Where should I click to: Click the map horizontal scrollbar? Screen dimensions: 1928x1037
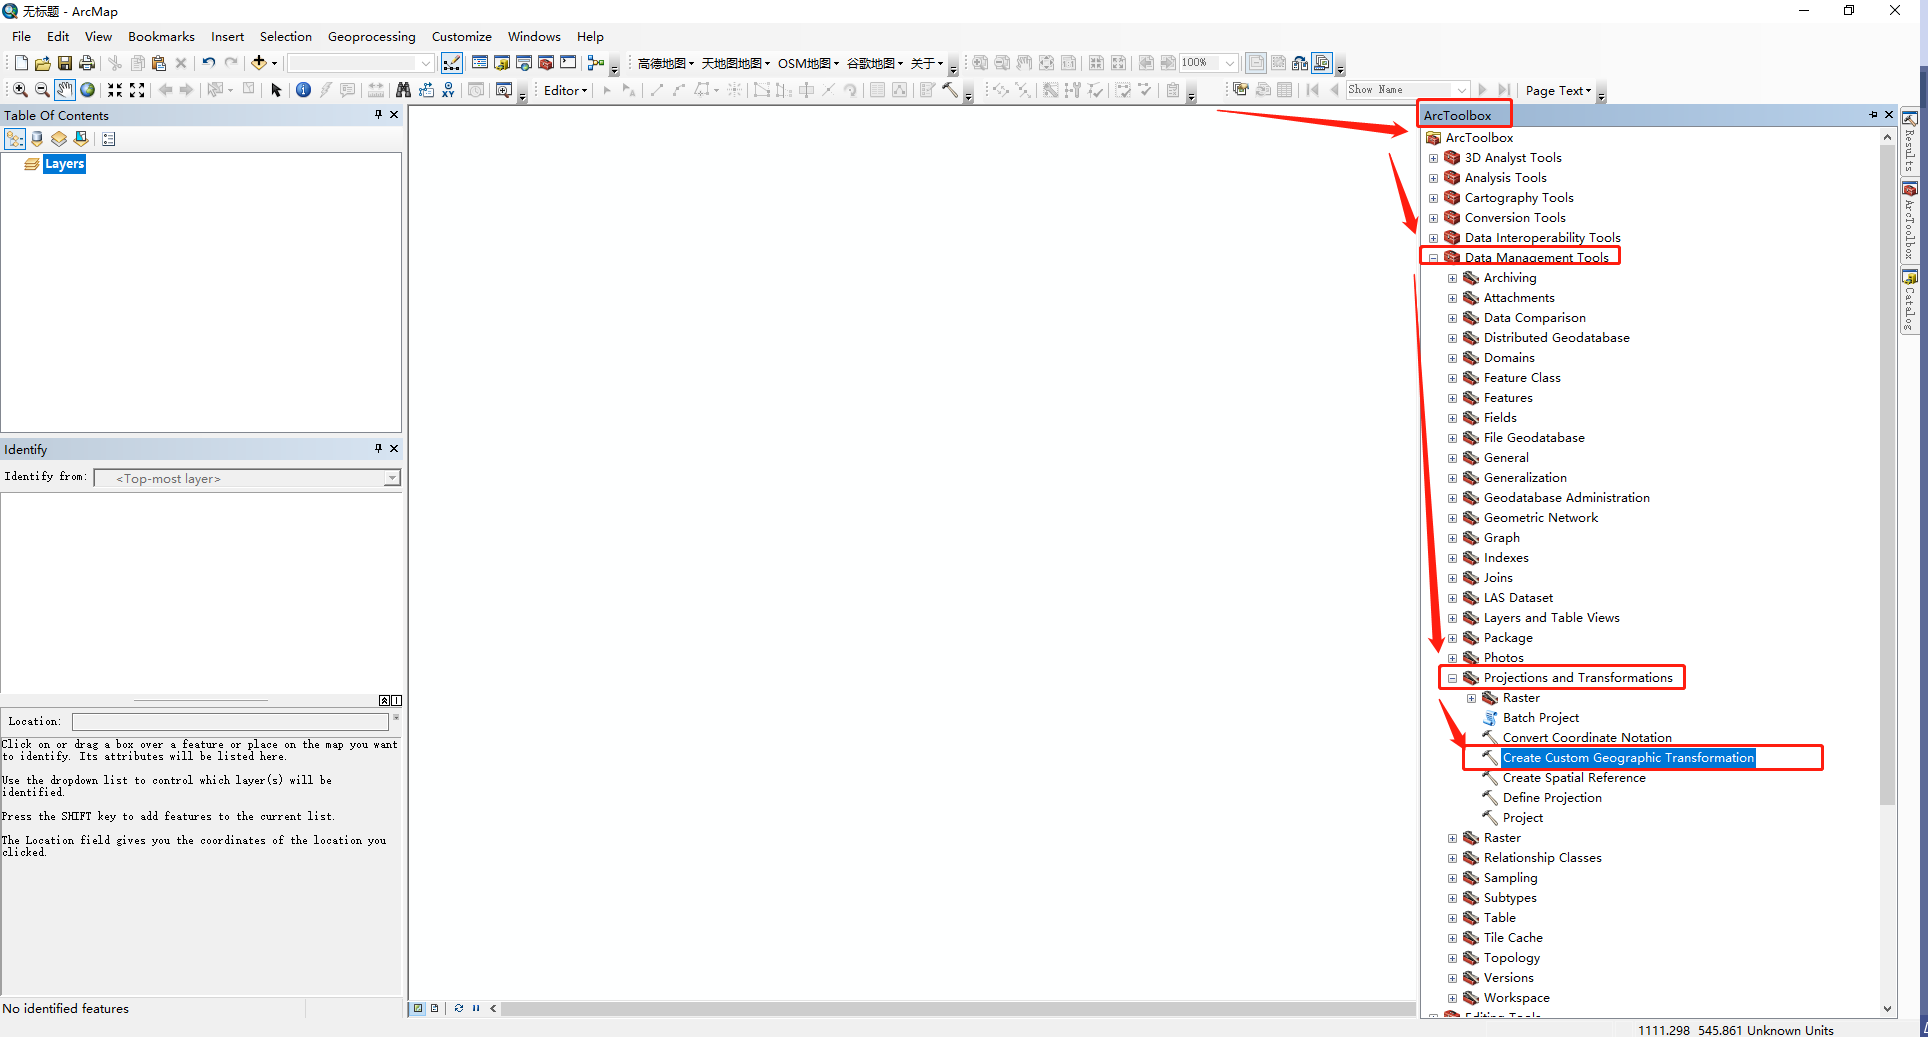tap(957, 1008)
